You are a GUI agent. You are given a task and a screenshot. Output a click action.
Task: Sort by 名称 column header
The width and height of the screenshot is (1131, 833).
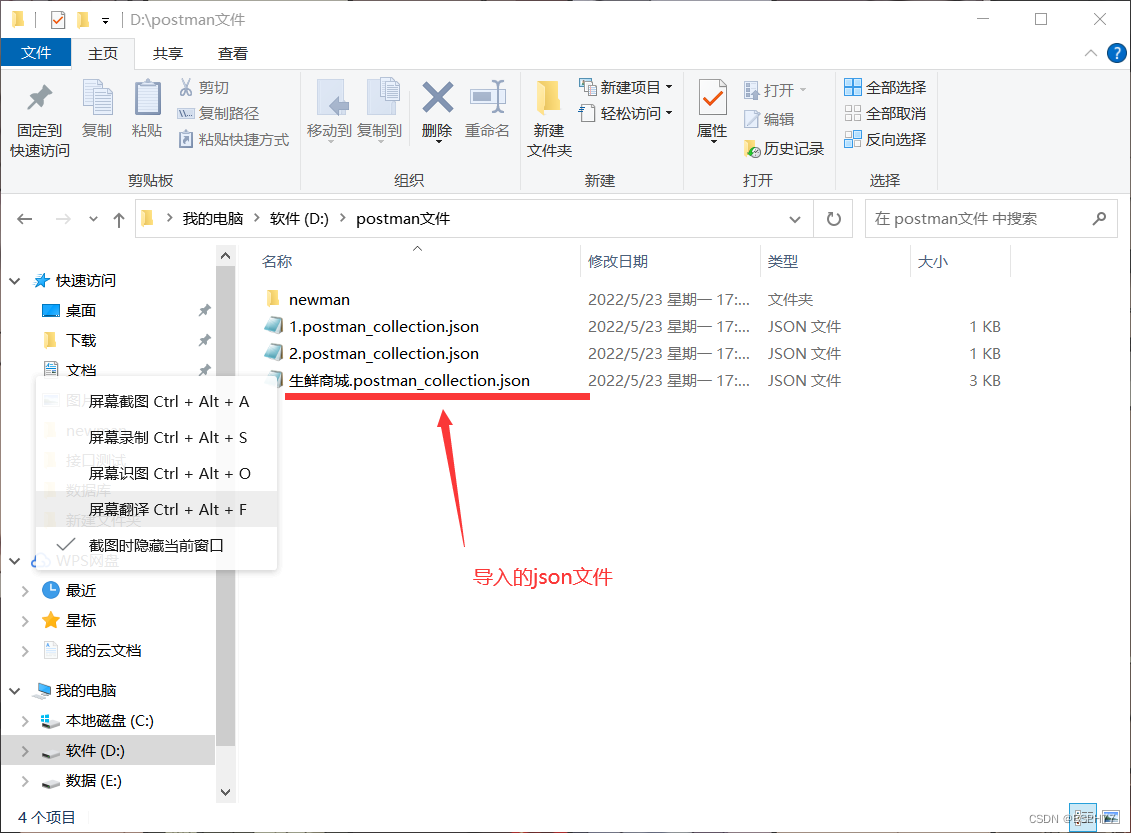click(277, 262)
